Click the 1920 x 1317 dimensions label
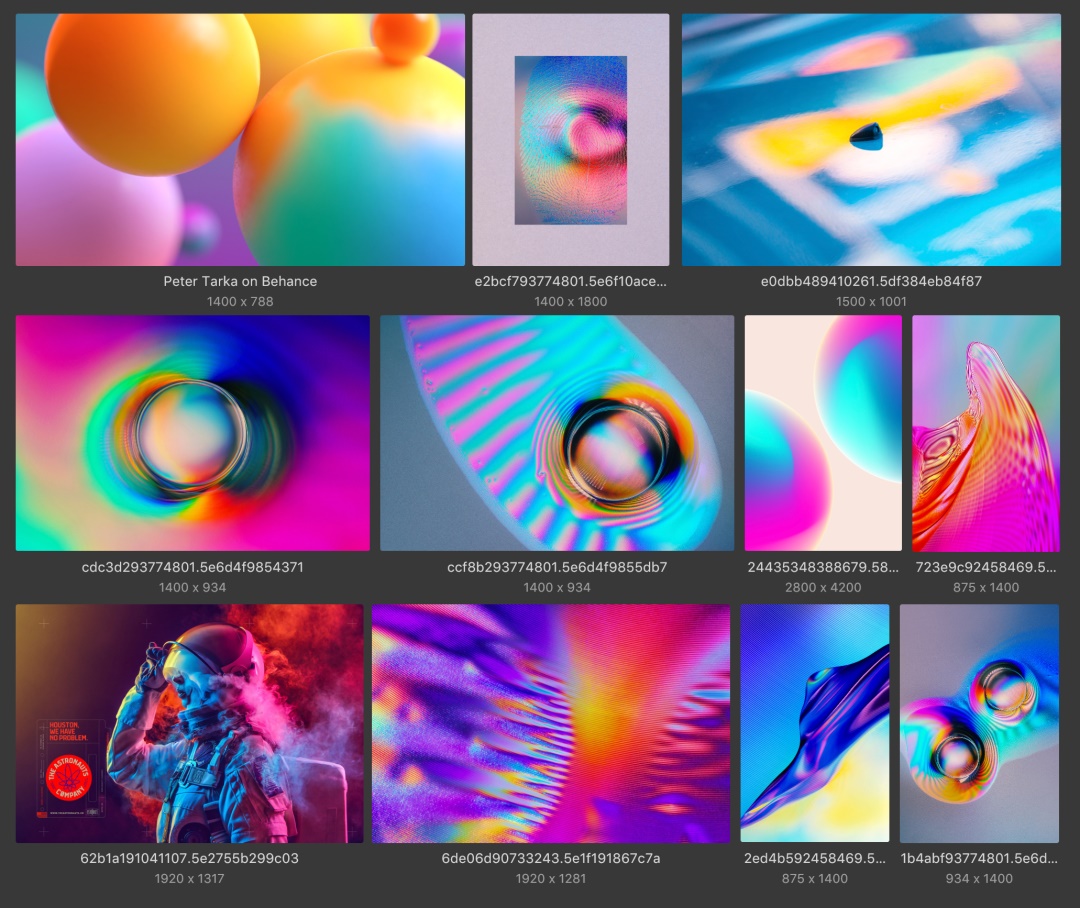Image resolution: width=1080 pixels, height=908 pixels. [189, 879]
